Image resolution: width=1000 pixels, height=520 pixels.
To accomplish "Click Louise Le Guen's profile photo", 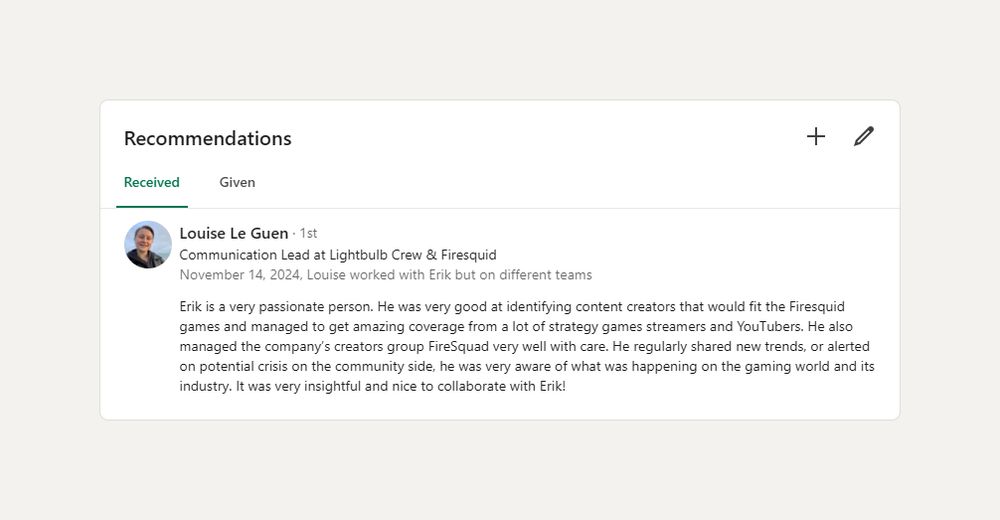I will 148,244.
